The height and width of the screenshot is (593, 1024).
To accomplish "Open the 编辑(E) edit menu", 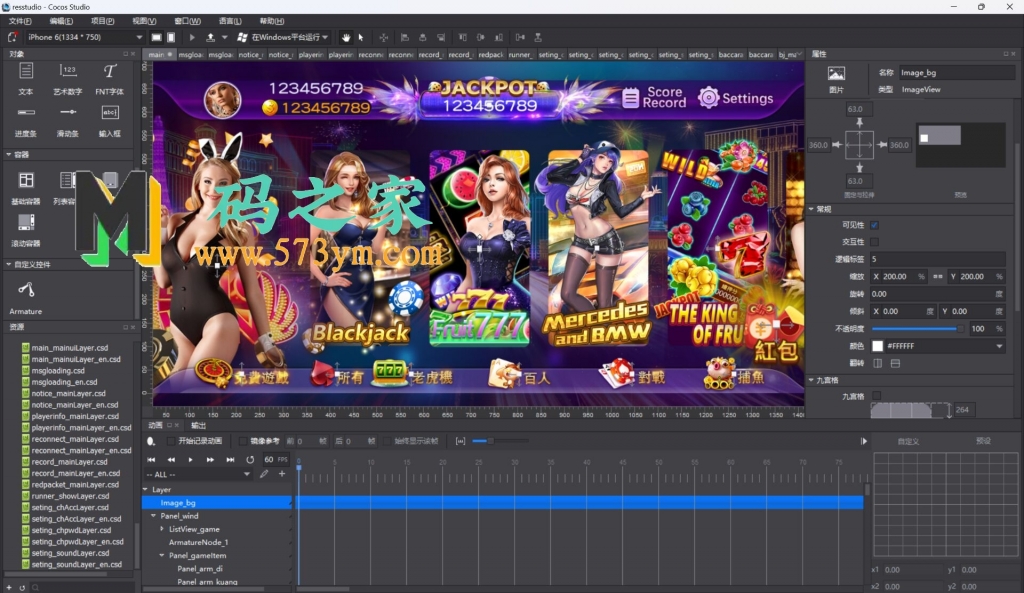I will point(61,21).
